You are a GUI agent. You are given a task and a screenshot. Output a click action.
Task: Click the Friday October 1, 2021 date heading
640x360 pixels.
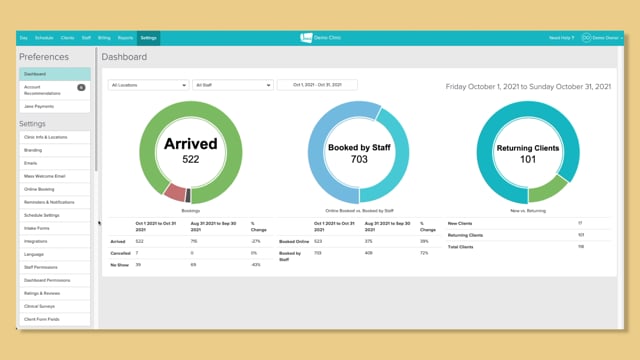[528, 87]
